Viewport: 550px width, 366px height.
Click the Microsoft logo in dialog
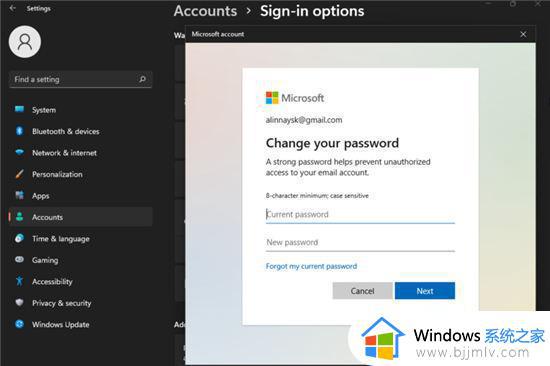point(272,98)
